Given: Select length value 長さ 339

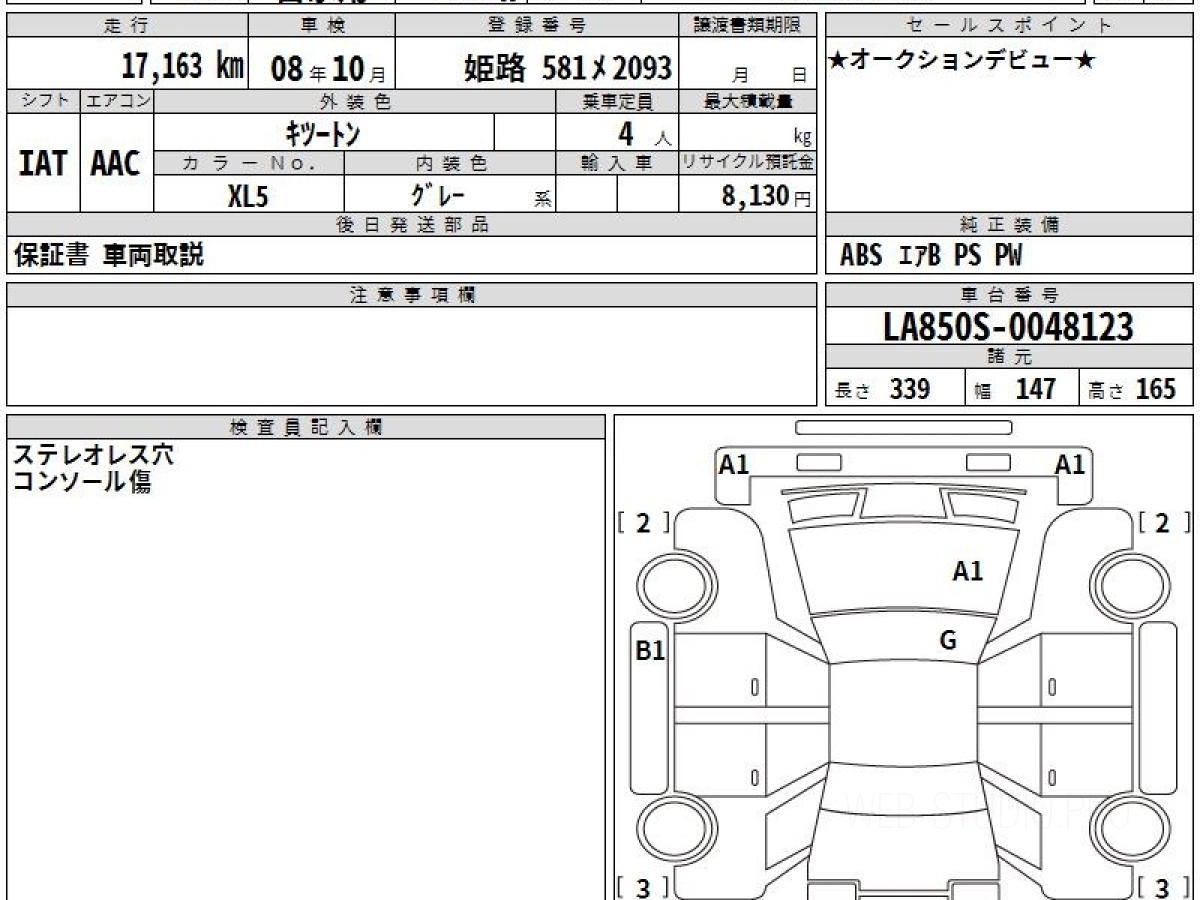Looking at the screenshot, I should pyautogui.click(x=883, y=389).
